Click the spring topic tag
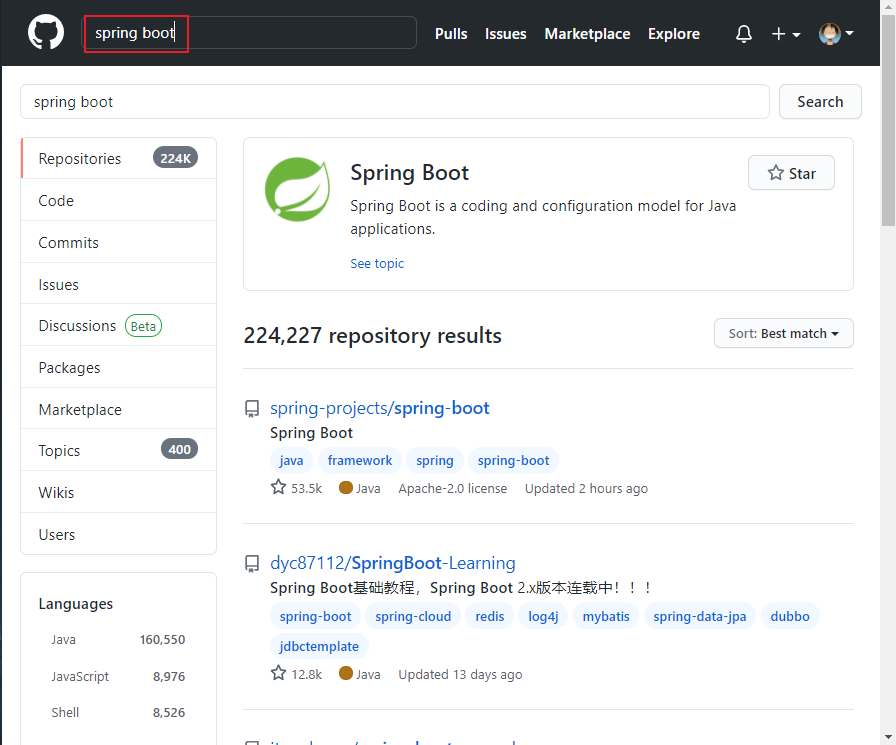The height and width of the screenshot is (745, 896). (x=434, y=460)
